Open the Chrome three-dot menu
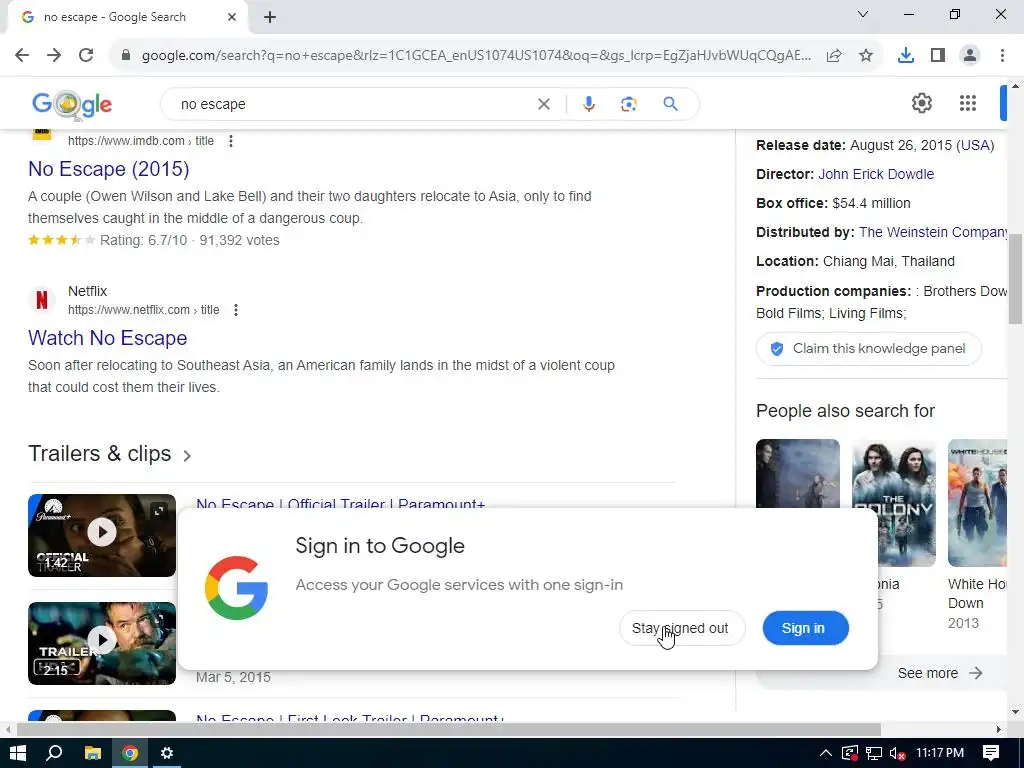Viewport: 1024px width, 768px height. (x=1002, y=56)
